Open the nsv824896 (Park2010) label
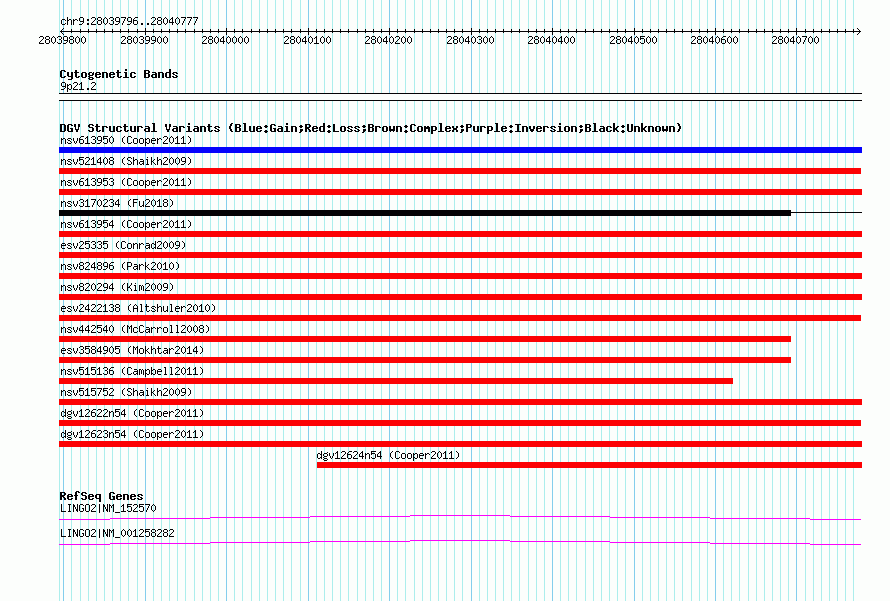890x601 pixels. [120, 266]
